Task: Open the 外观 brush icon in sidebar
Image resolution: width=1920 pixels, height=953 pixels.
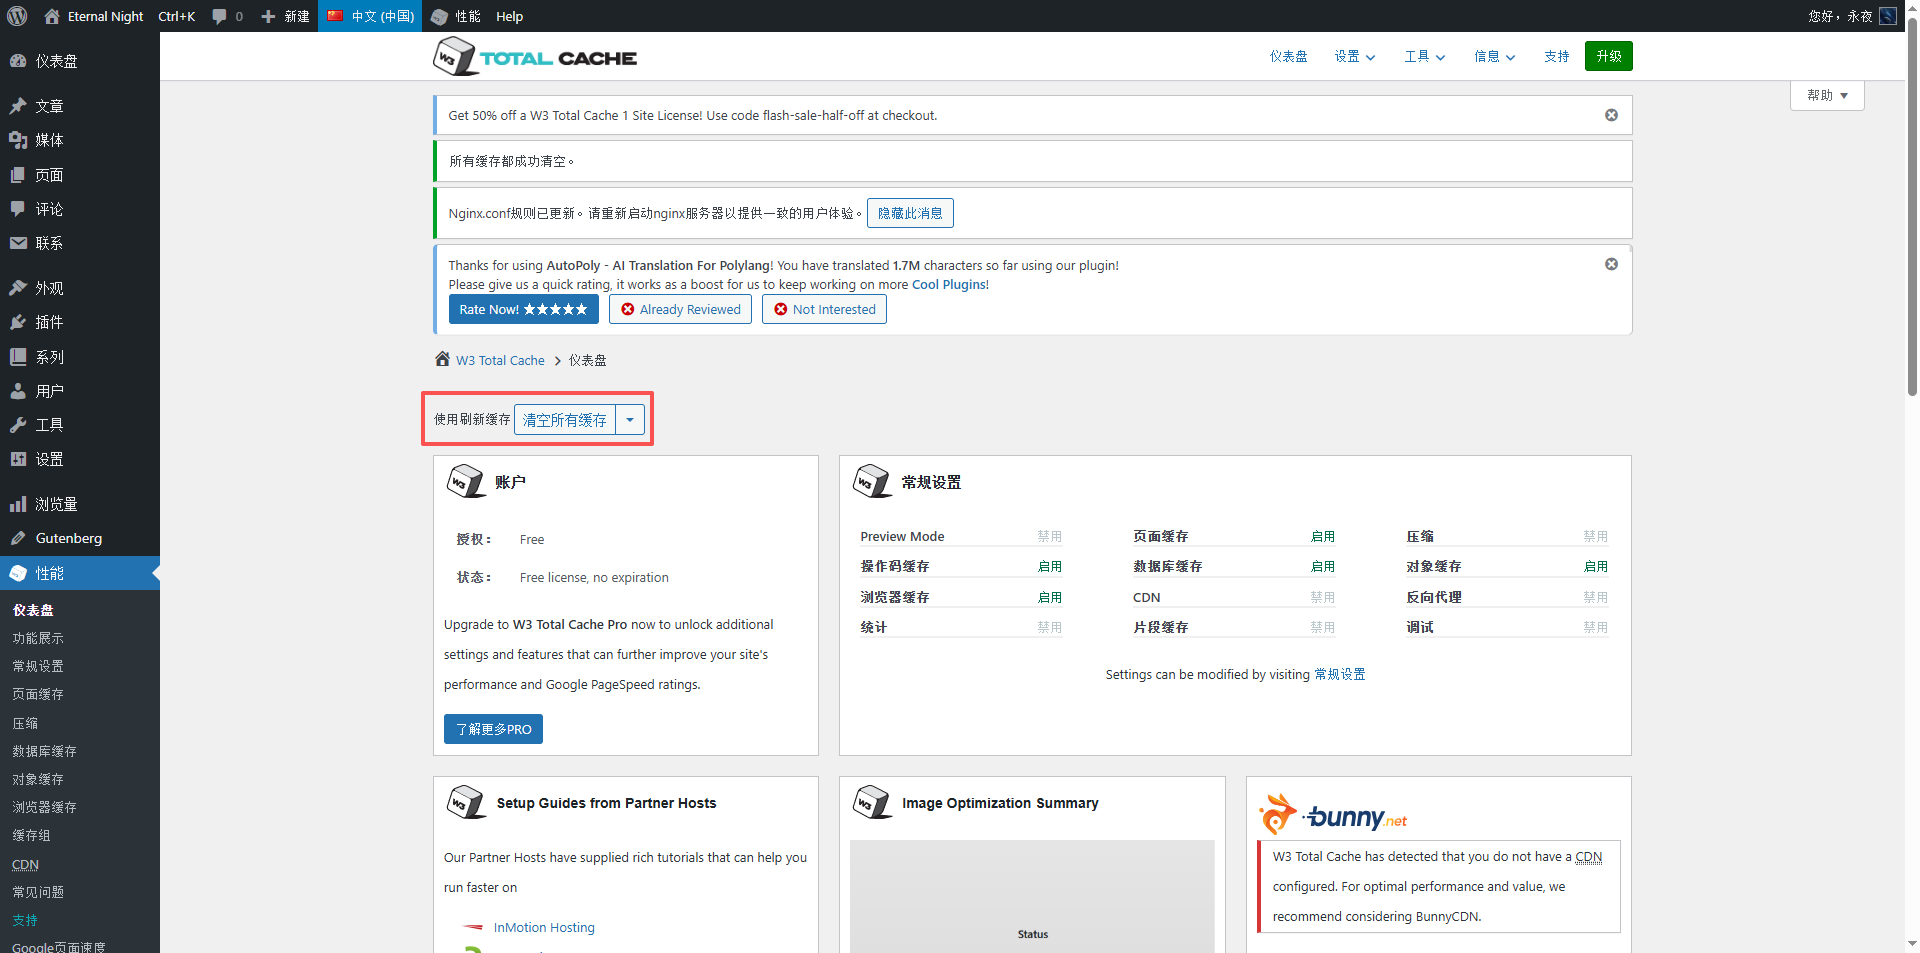Action: tap(18, 288)
